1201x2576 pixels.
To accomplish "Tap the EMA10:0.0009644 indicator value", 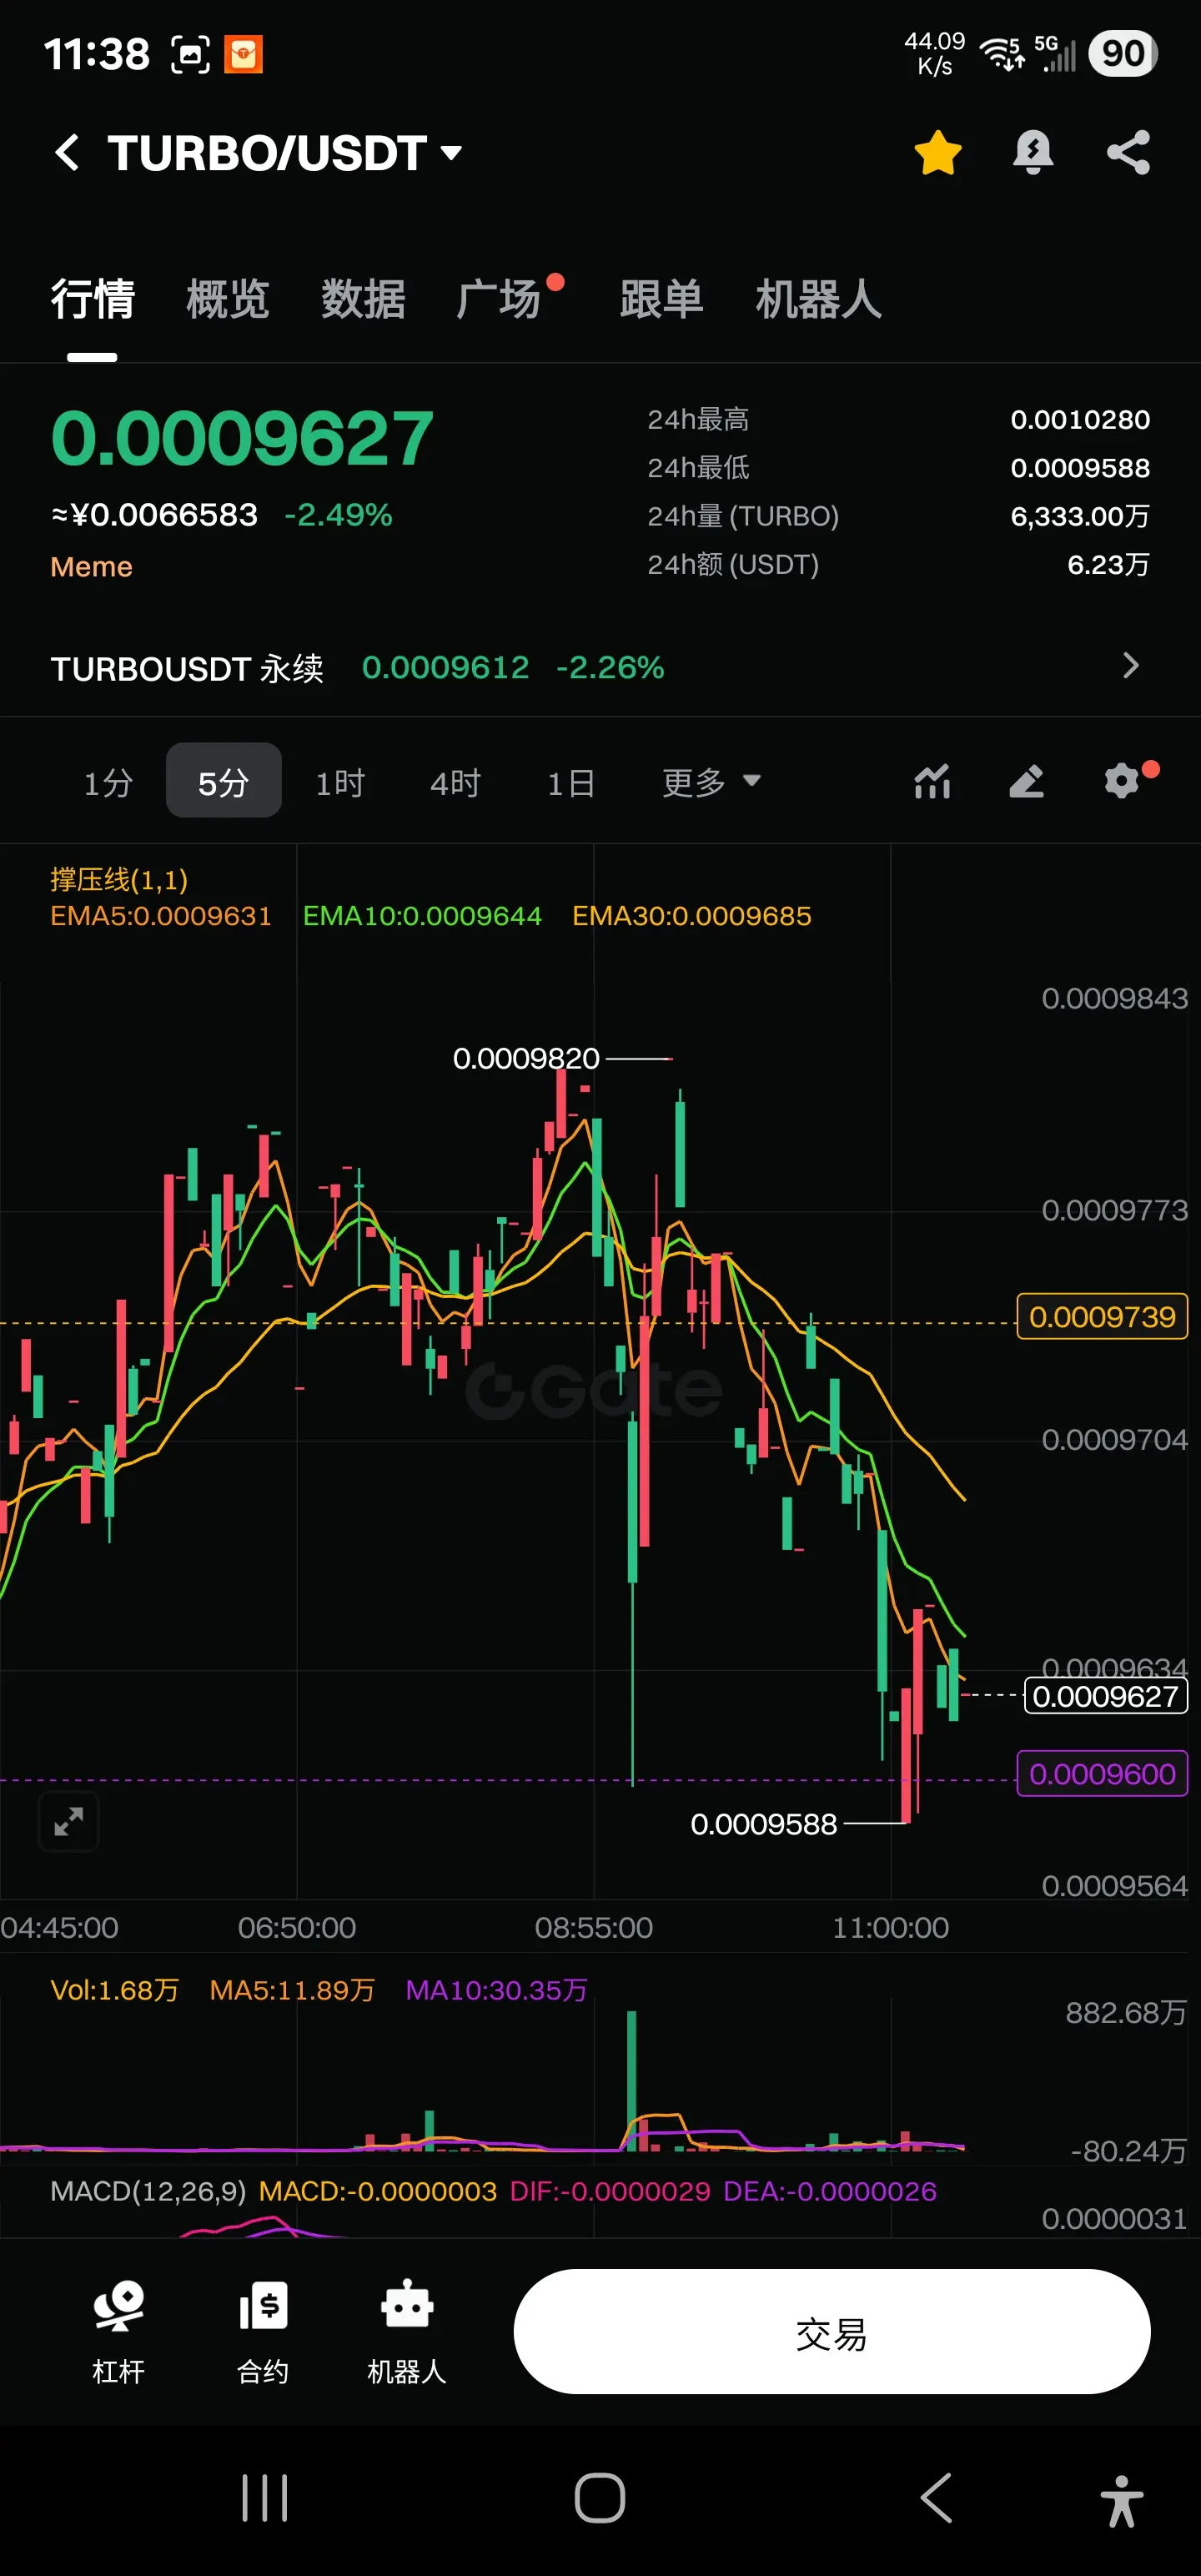I will (422, 916).
